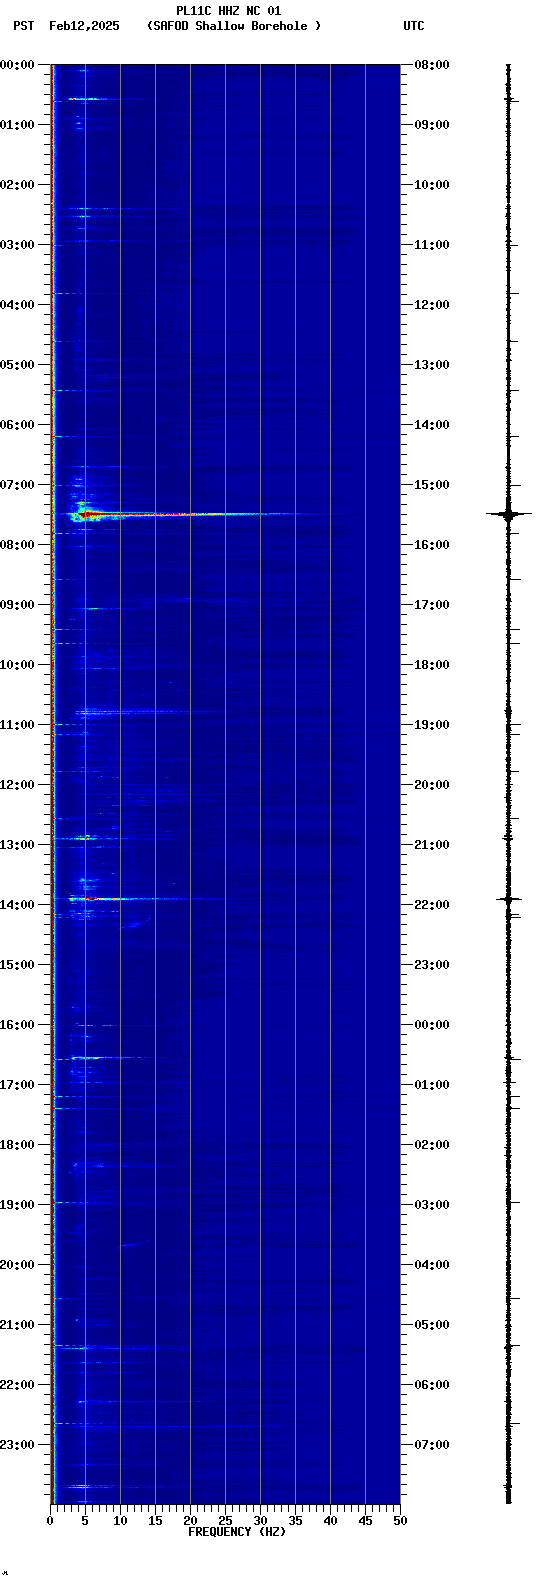This screenshot has height=1584, width=552.
Task: Click the largest seismogram spike near 15:30 UTC
Action: pos(508,514)
